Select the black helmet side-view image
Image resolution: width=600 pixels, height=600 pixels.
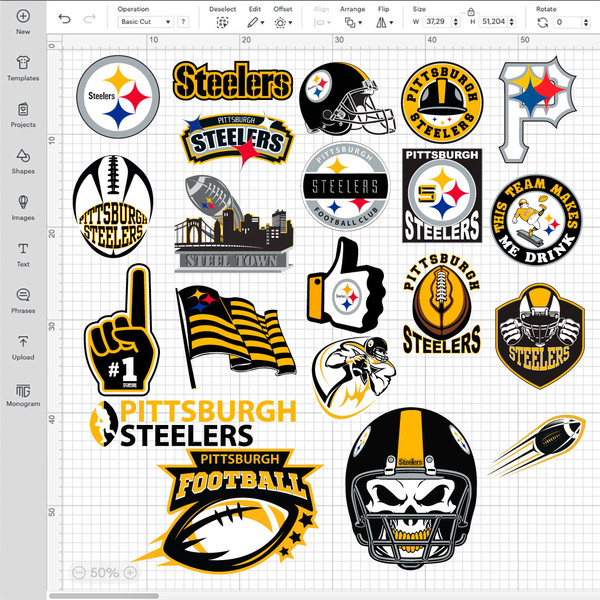(347, 99)
